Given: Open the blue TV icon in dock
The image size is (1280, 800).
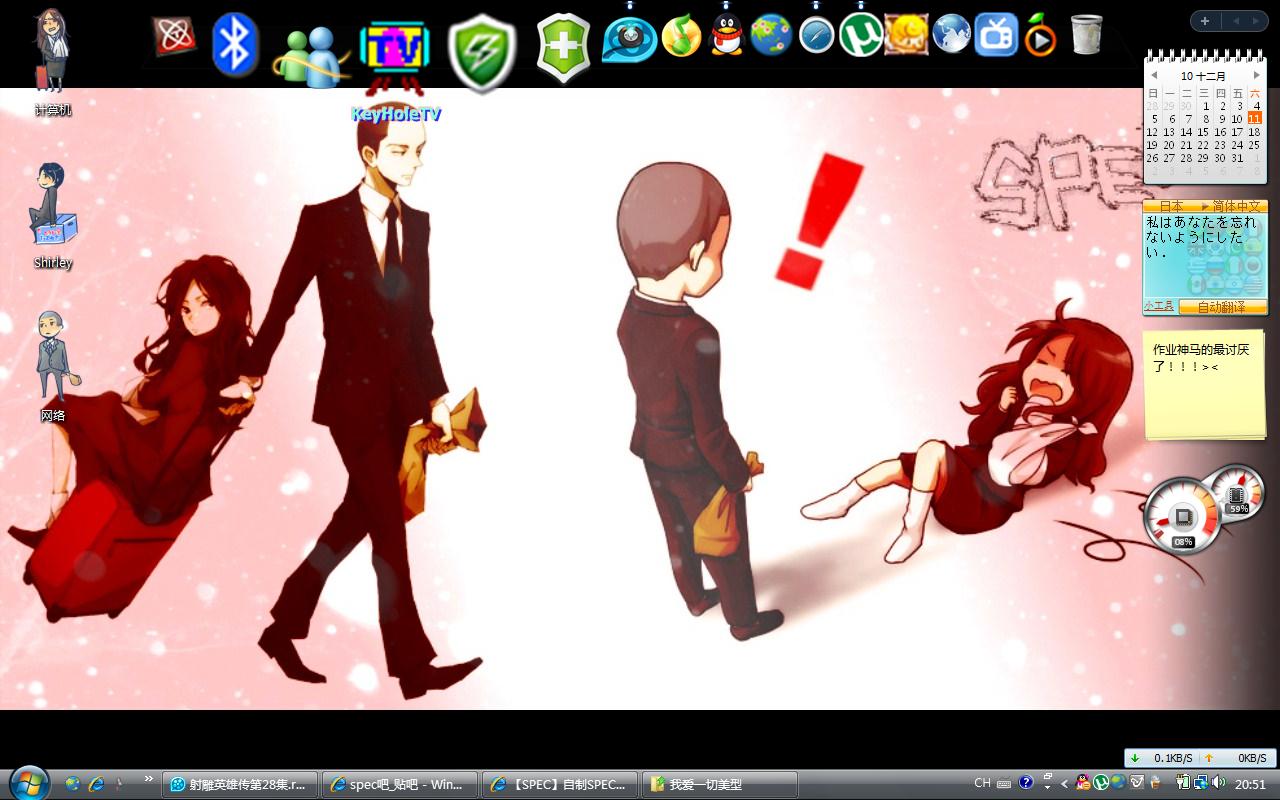Looking at the screenshot, I should click(x=996, y=34).
